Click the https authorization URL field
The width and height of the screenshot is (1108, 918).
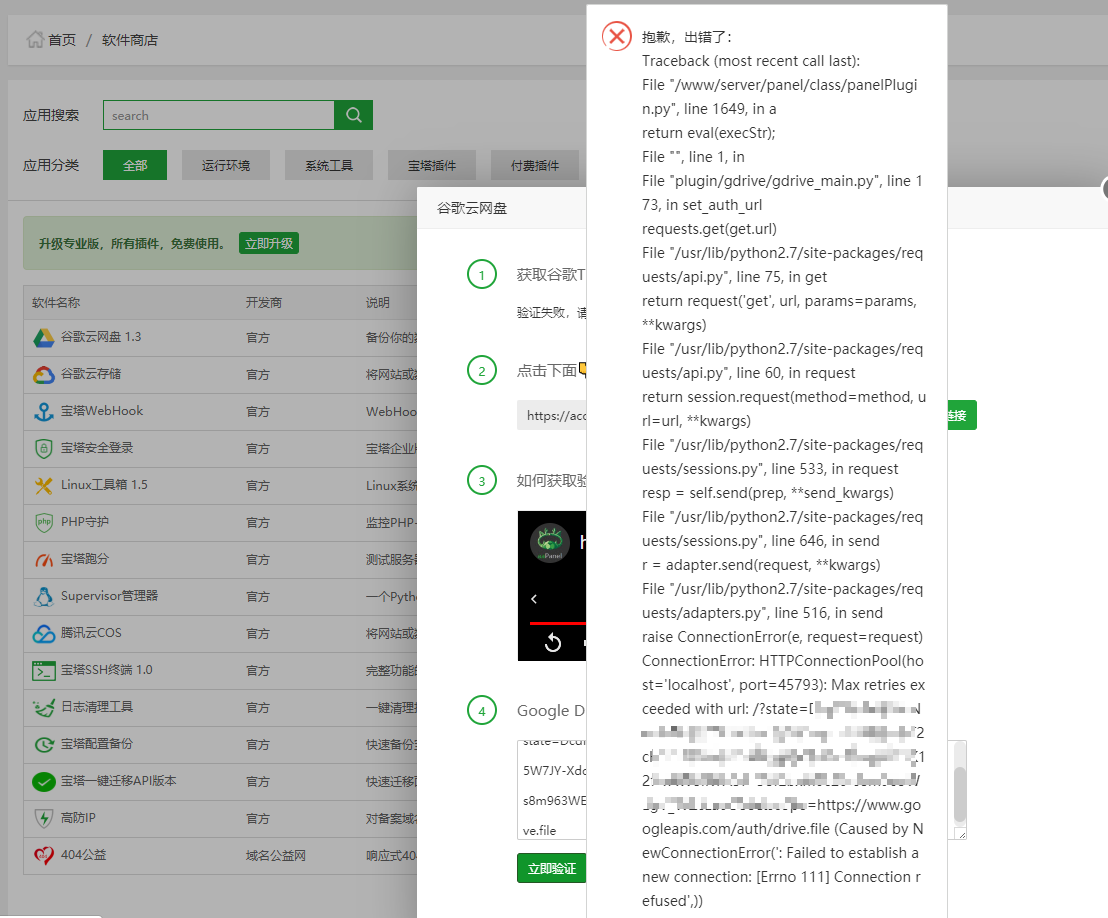pos(552,416)
